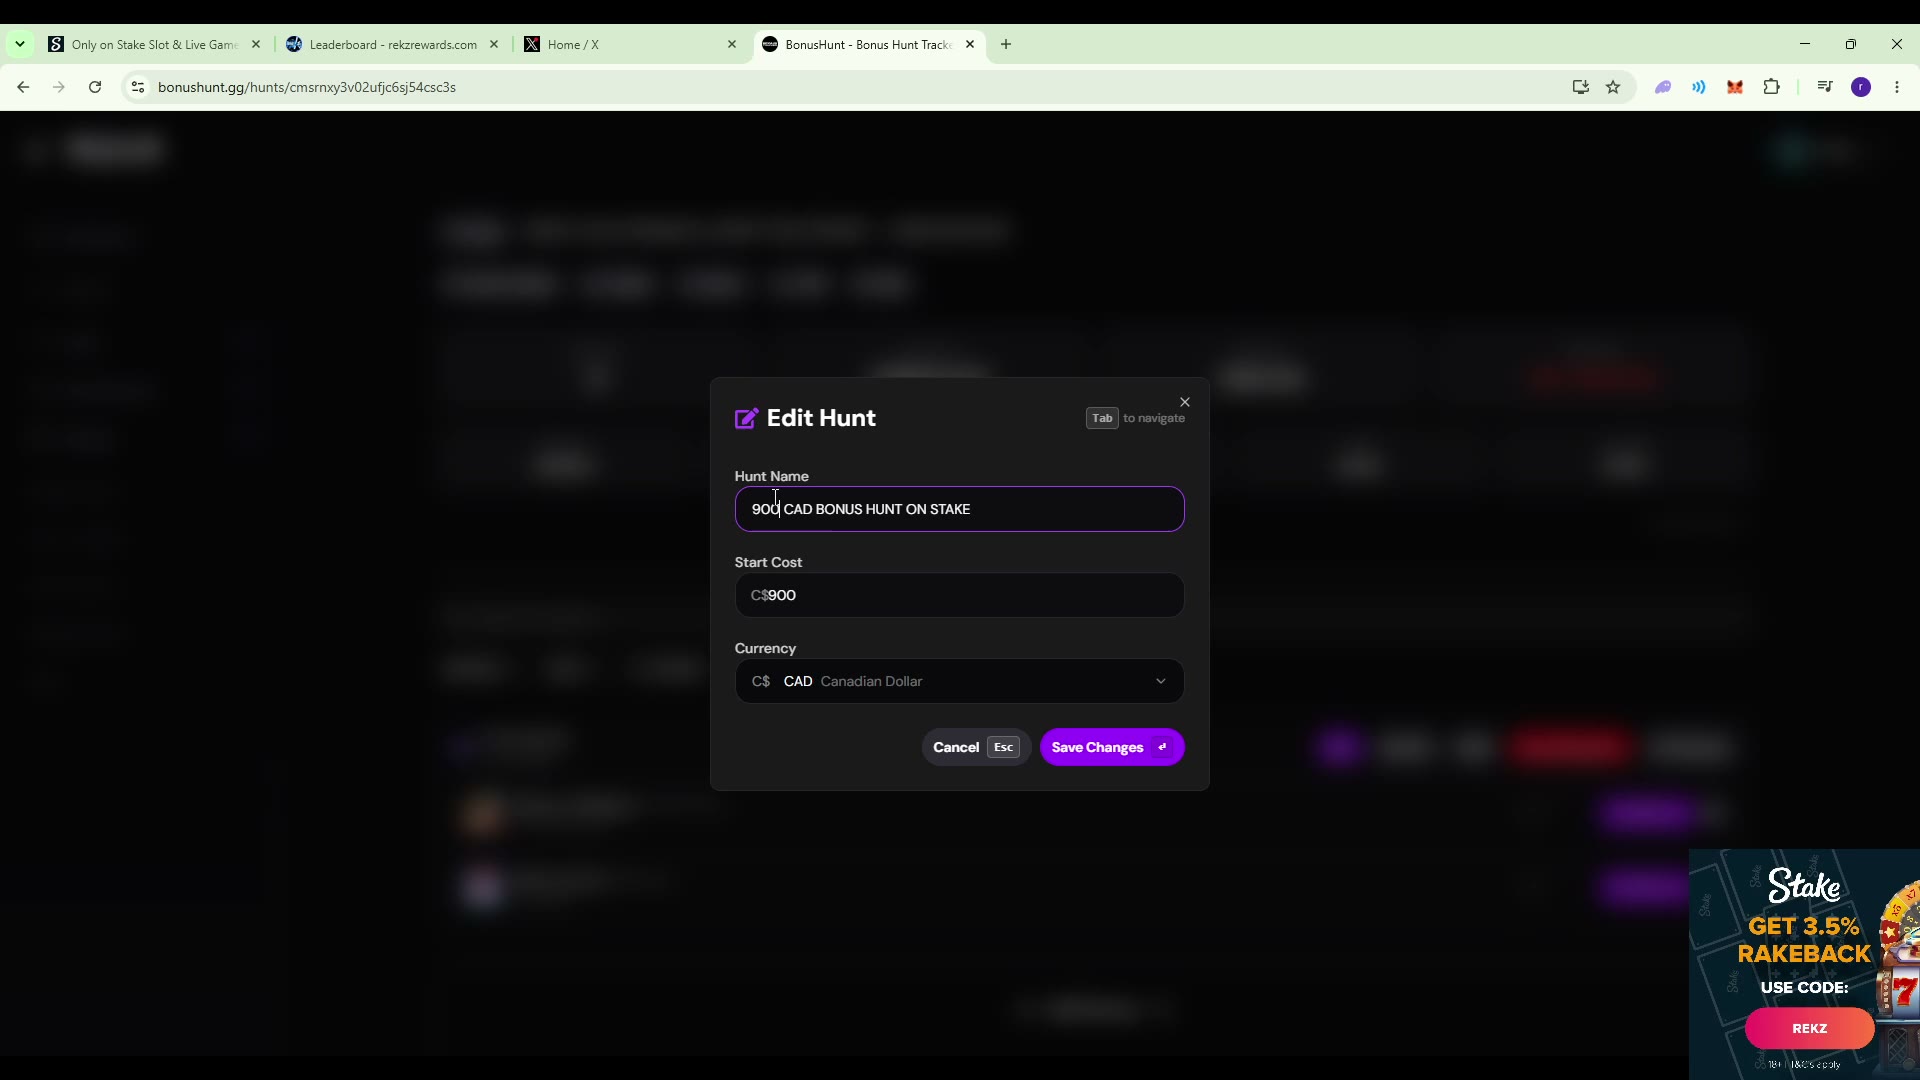Open the Chrome profile avatar
This screenshot has height=1080, width=1920.
[x=1861, y=87]
